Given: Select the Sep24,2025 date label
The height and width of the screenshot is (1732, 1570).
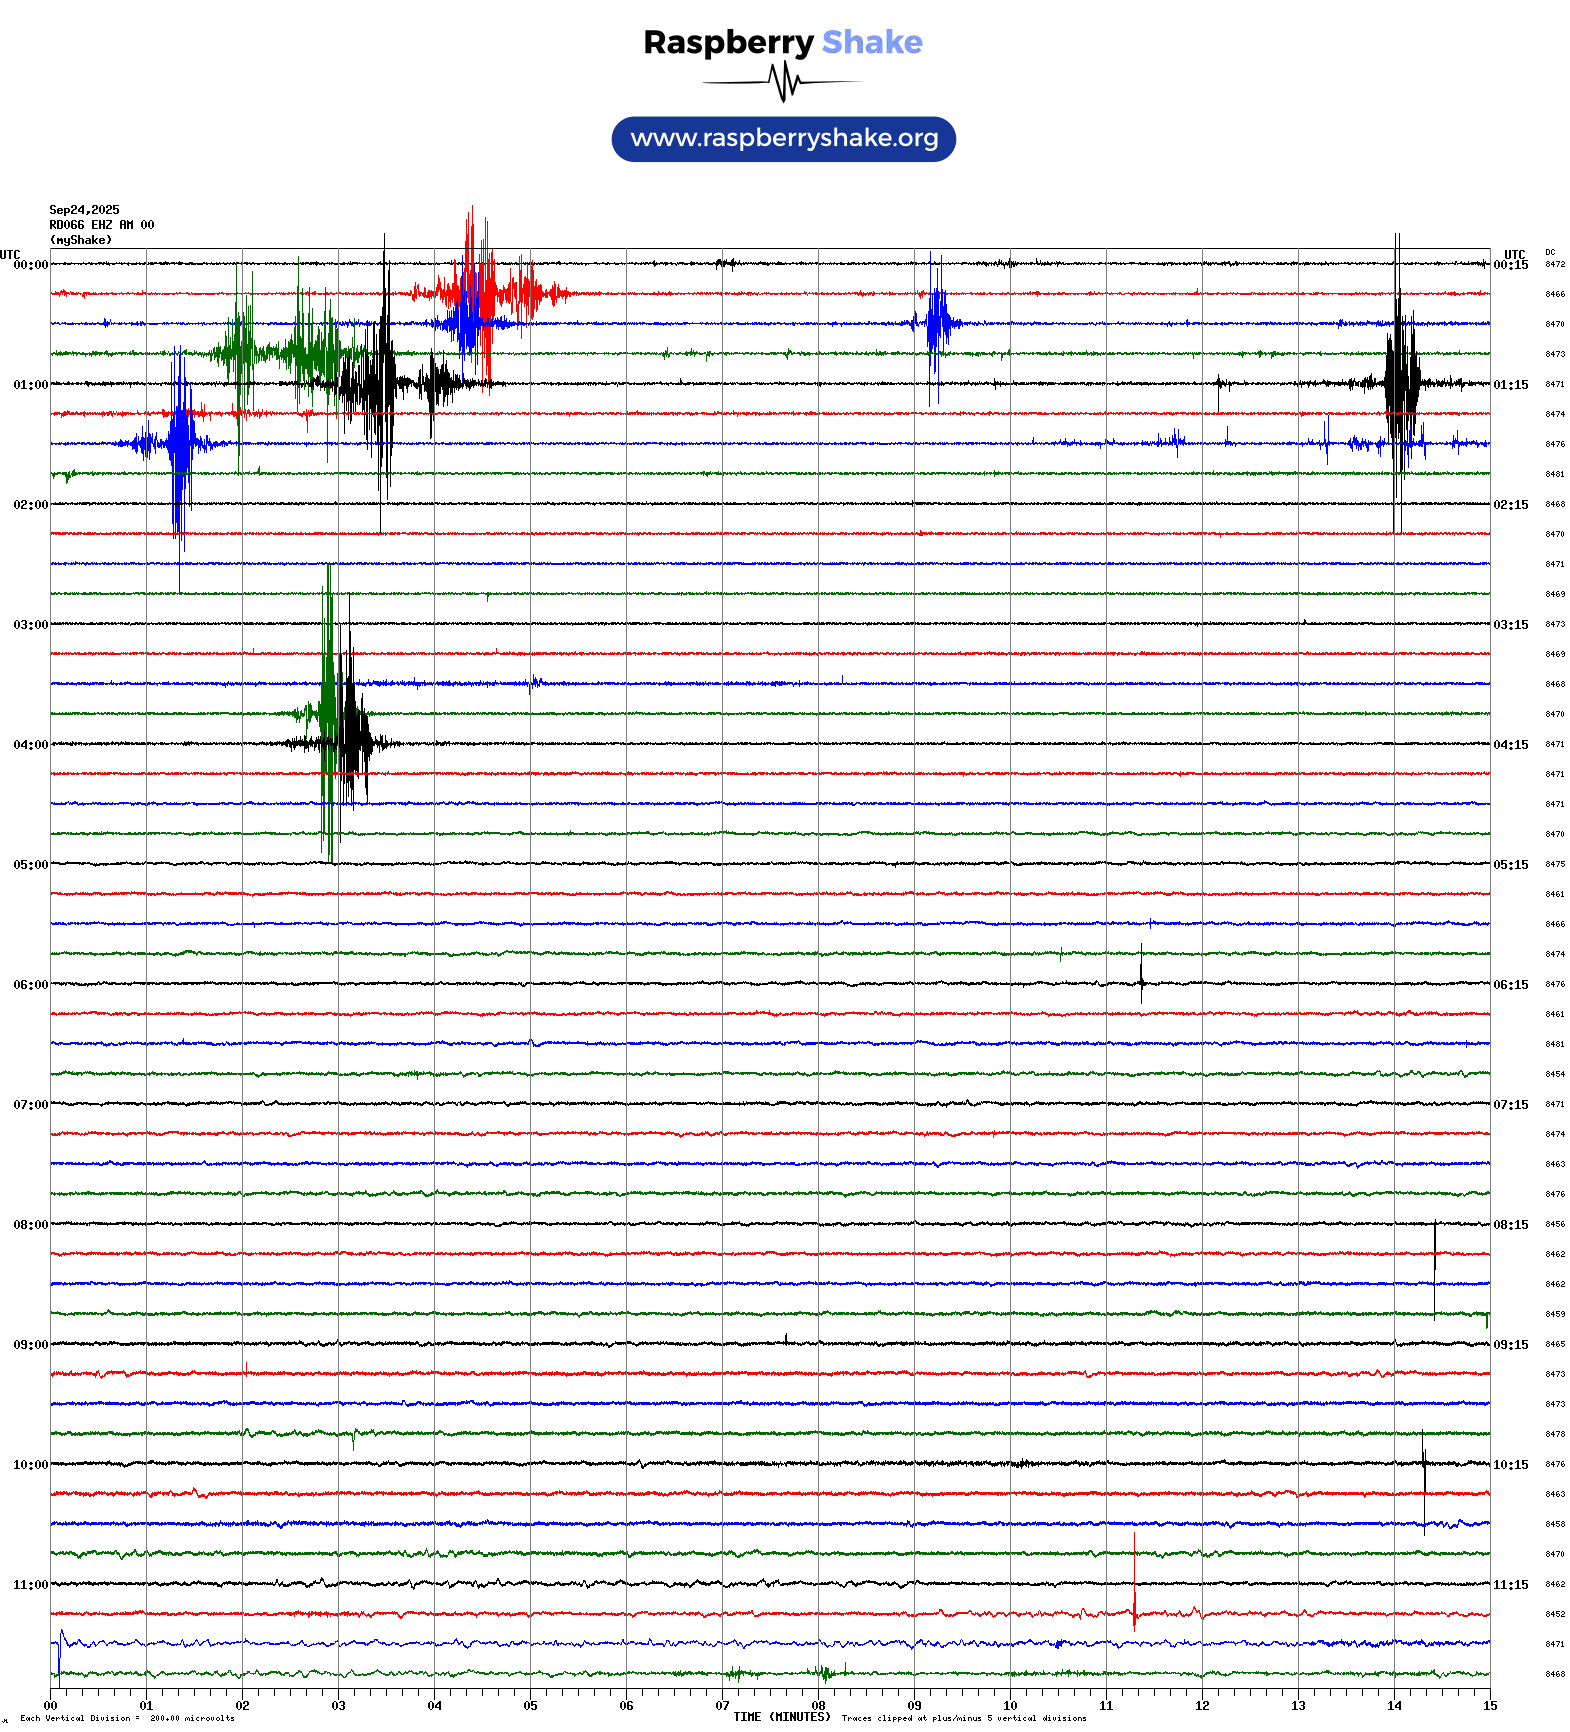Looking at the screenshot, I should [84, 210].
